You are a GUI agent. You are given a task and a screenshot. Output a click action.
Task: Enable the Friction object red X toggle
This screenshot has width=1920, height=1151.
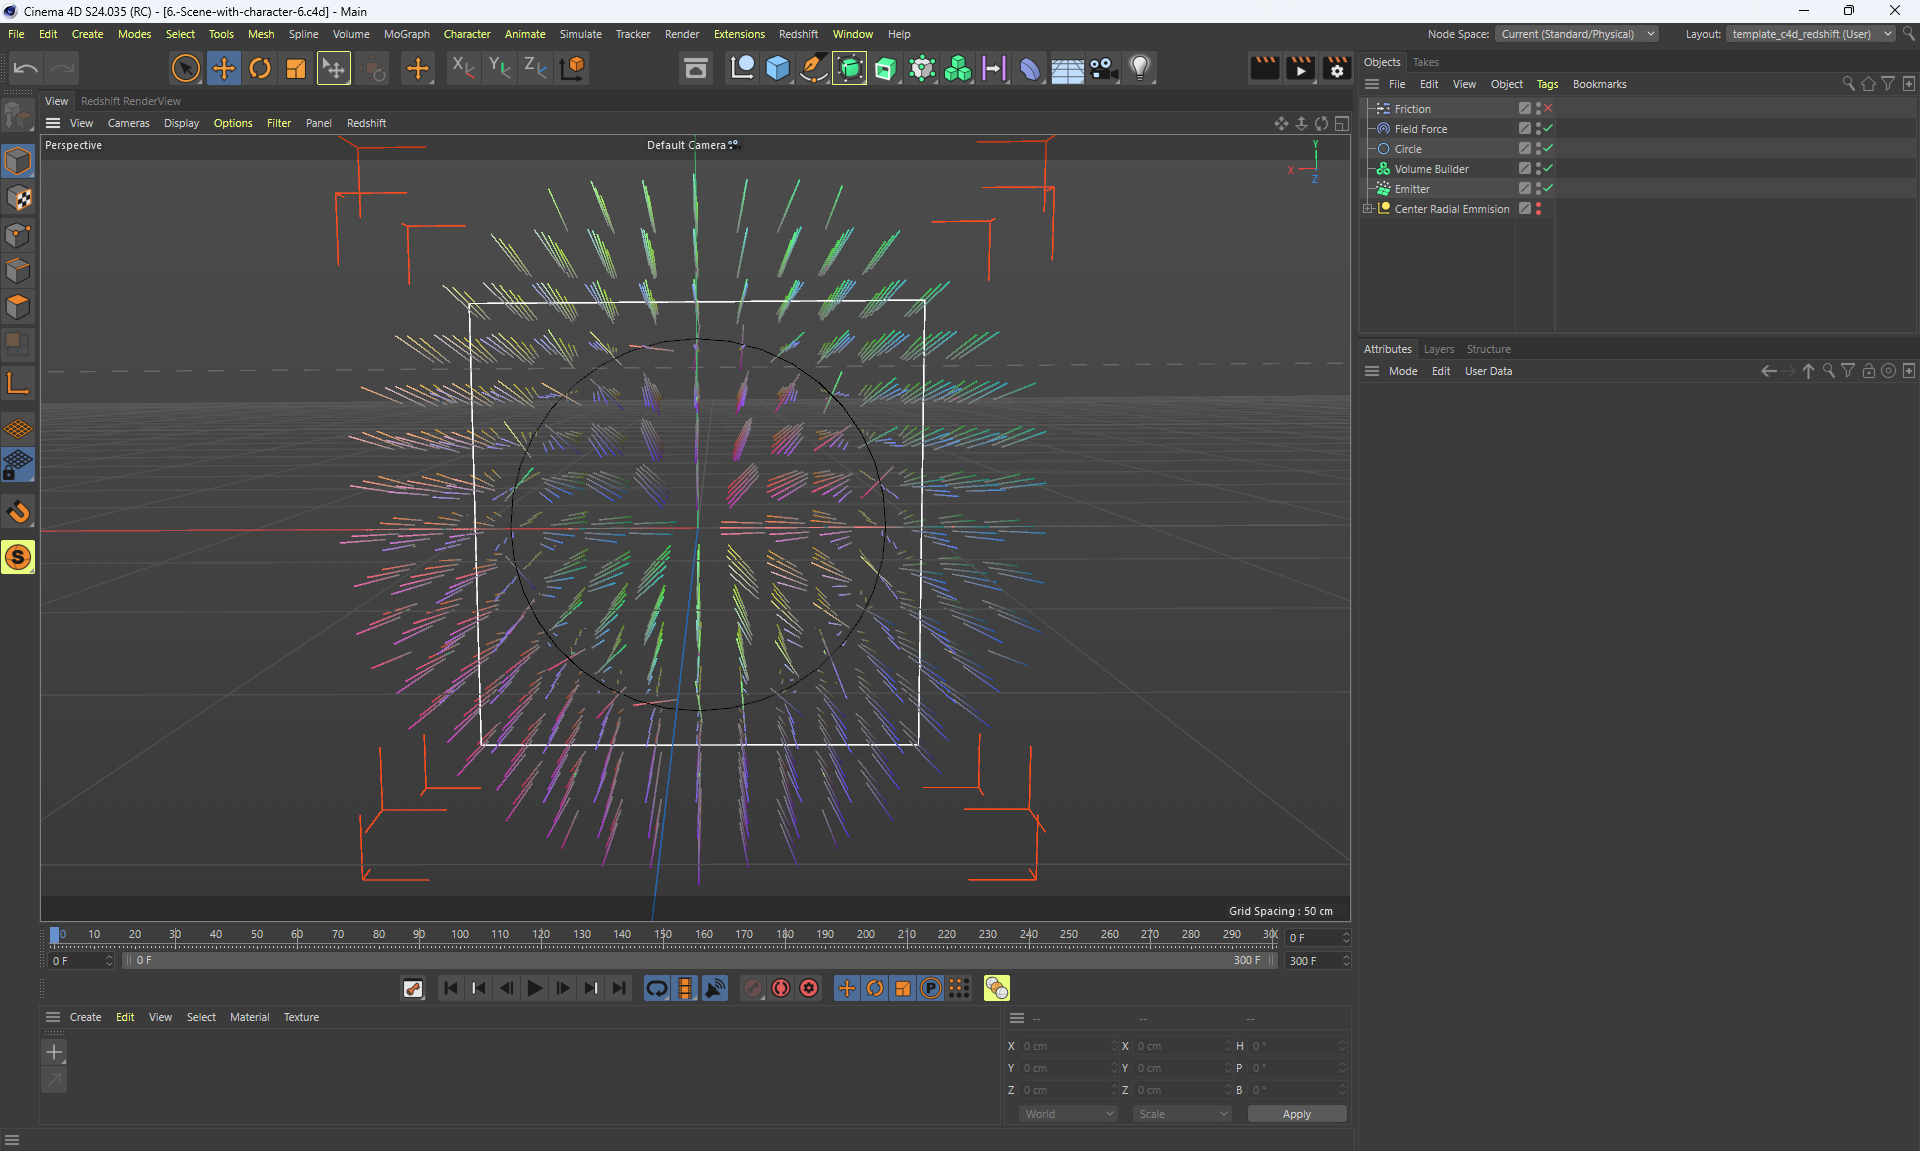[x=1548, y=108]
